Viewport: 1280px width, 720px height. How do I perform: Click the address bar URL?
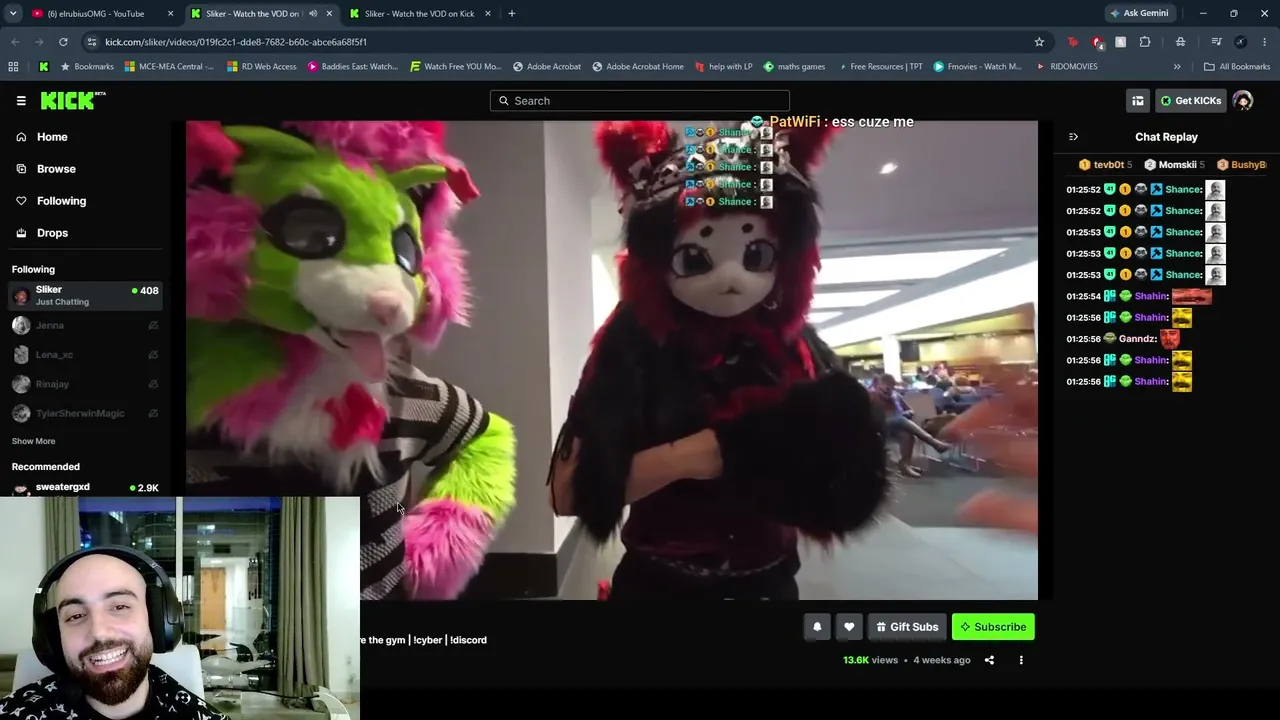pyautogui.click(x=236, y=42)
